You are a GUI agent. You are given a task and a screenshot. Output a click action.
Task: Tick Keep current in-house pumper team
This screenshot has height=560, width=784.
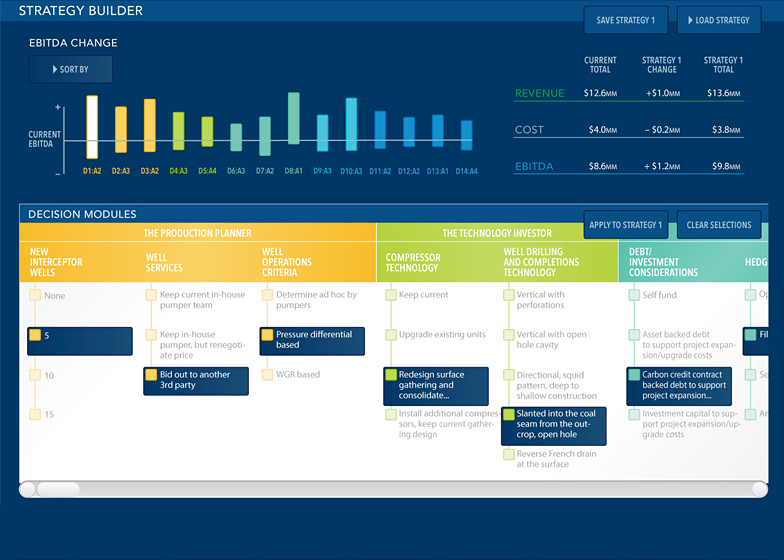[151, 295]
